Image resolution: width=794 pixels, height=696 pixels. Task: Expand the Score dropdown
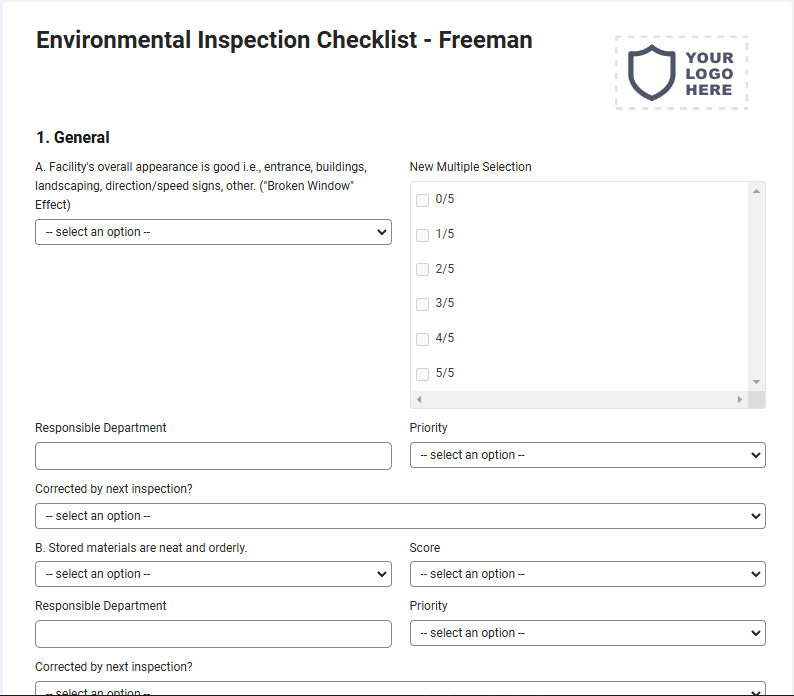[x=587, y=574]
